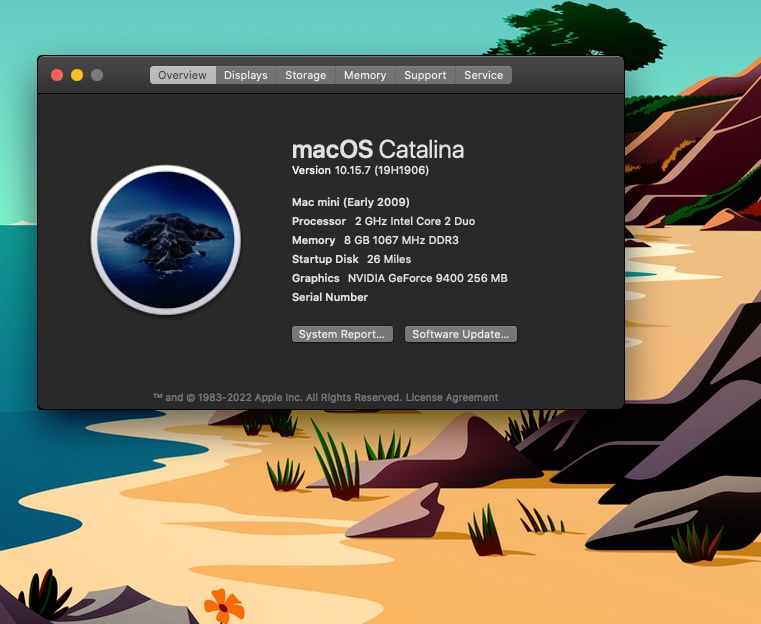Click the NVIDIA GeForce 9400 graphics line
The height and width of the screenshot is (624, 761).
click(x=399, y=278)
